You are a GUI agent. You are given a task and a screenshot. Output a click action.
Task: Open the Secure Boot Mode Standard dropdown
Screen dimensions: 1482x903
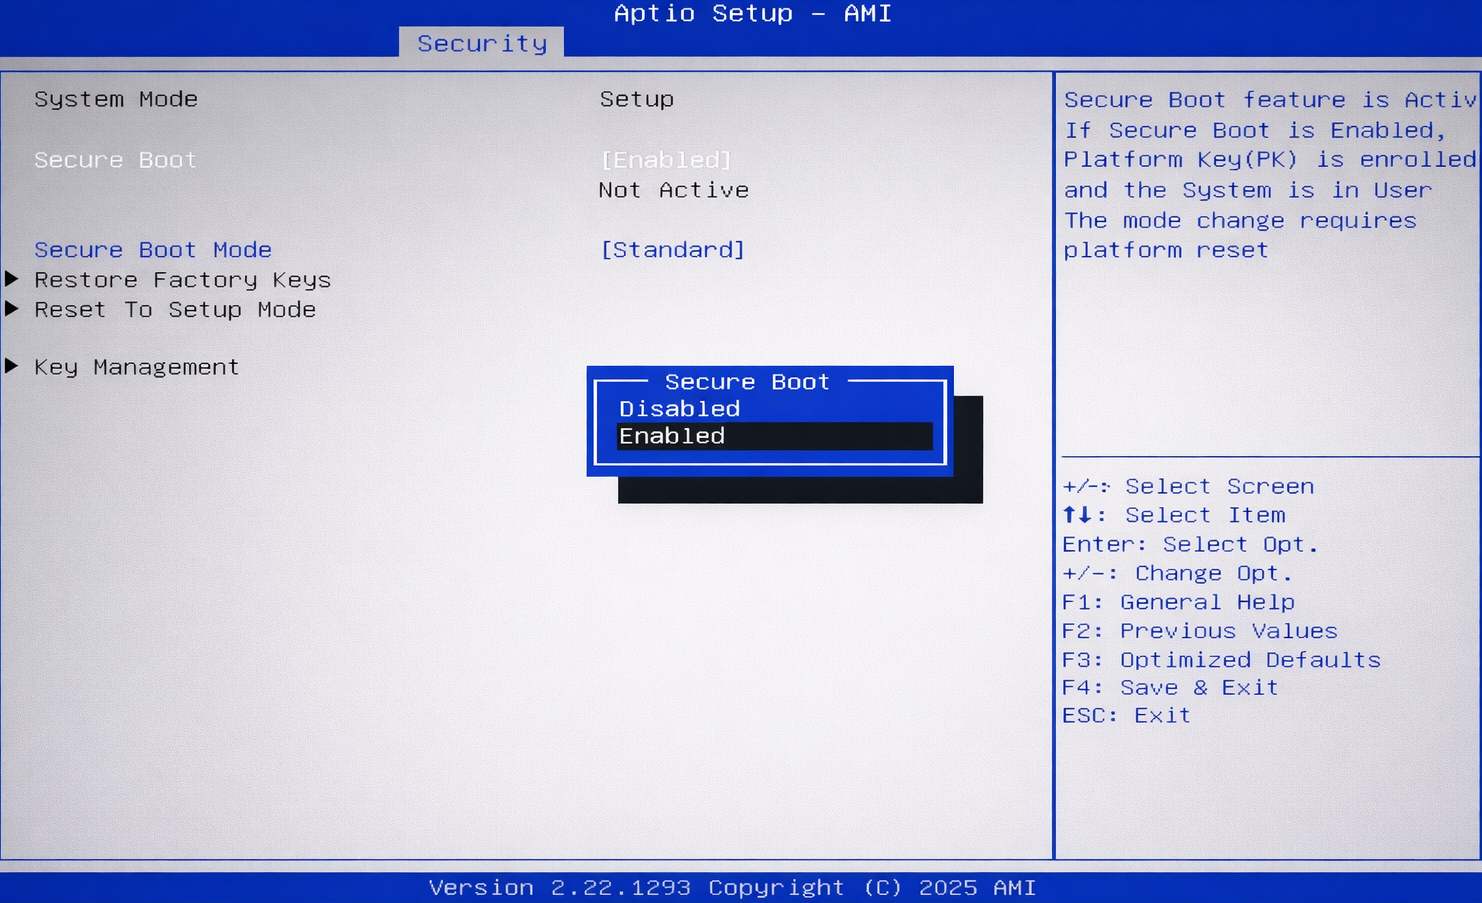point(673,249)
